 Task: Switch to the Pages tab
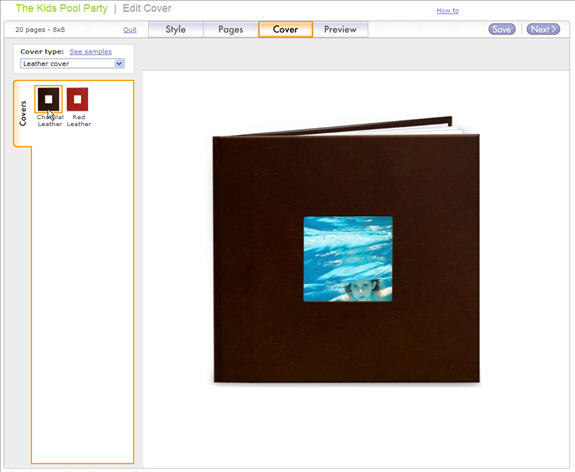point(231,29)
